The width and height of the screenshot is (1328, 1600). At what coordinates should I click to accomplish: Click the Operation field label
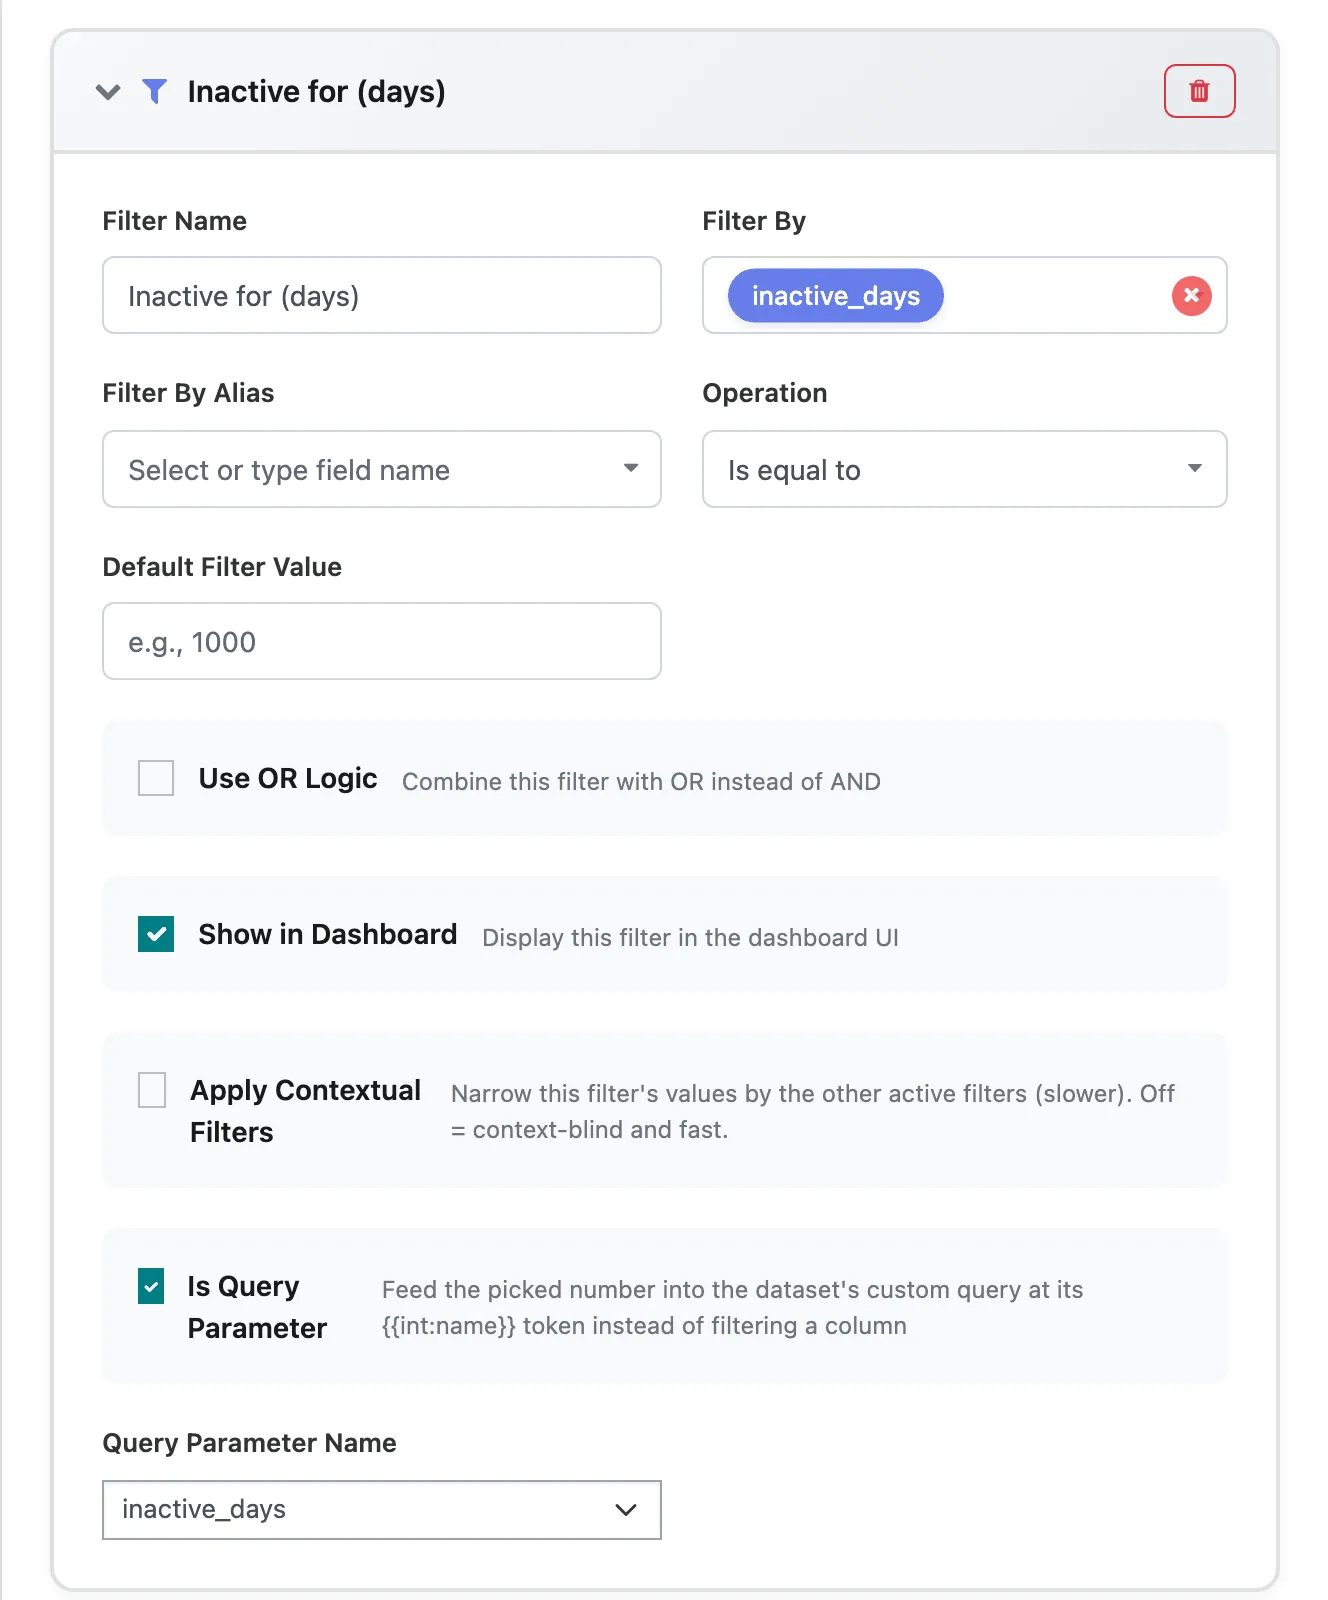pyautogui.click(x=765, y=393)
